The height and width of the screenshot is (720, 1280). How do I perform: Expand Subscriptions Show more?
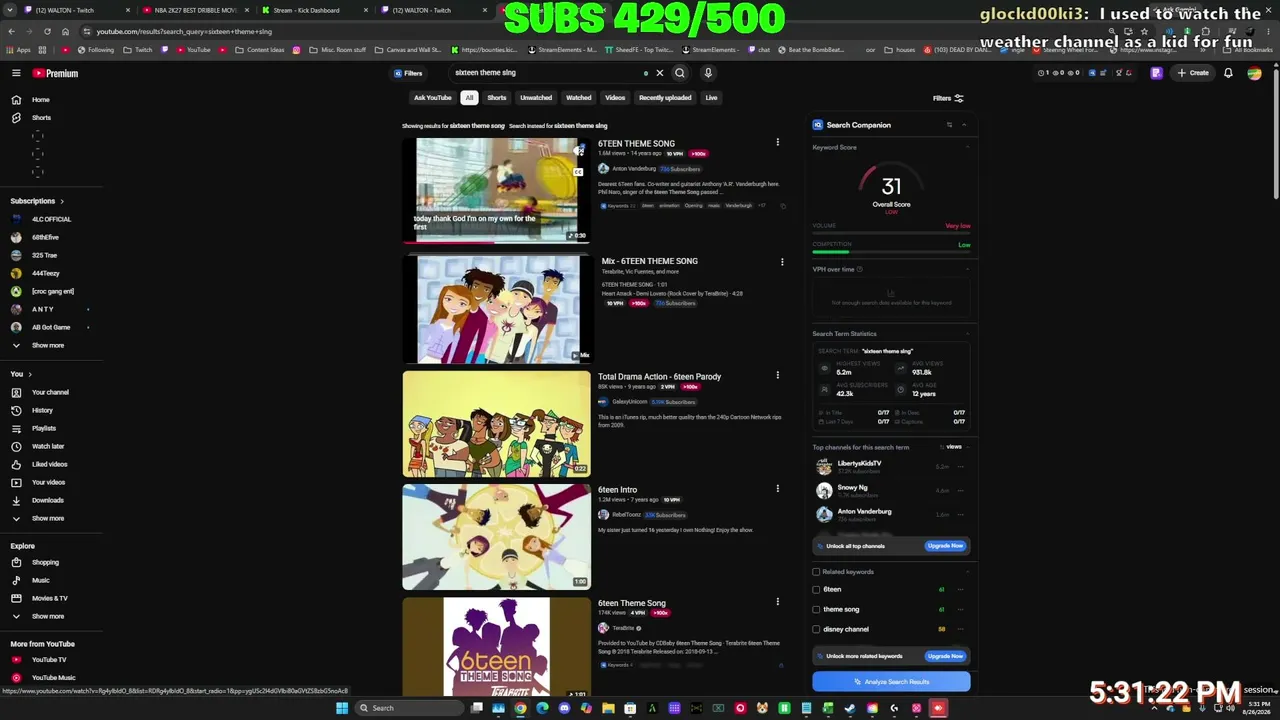[47, 345]
